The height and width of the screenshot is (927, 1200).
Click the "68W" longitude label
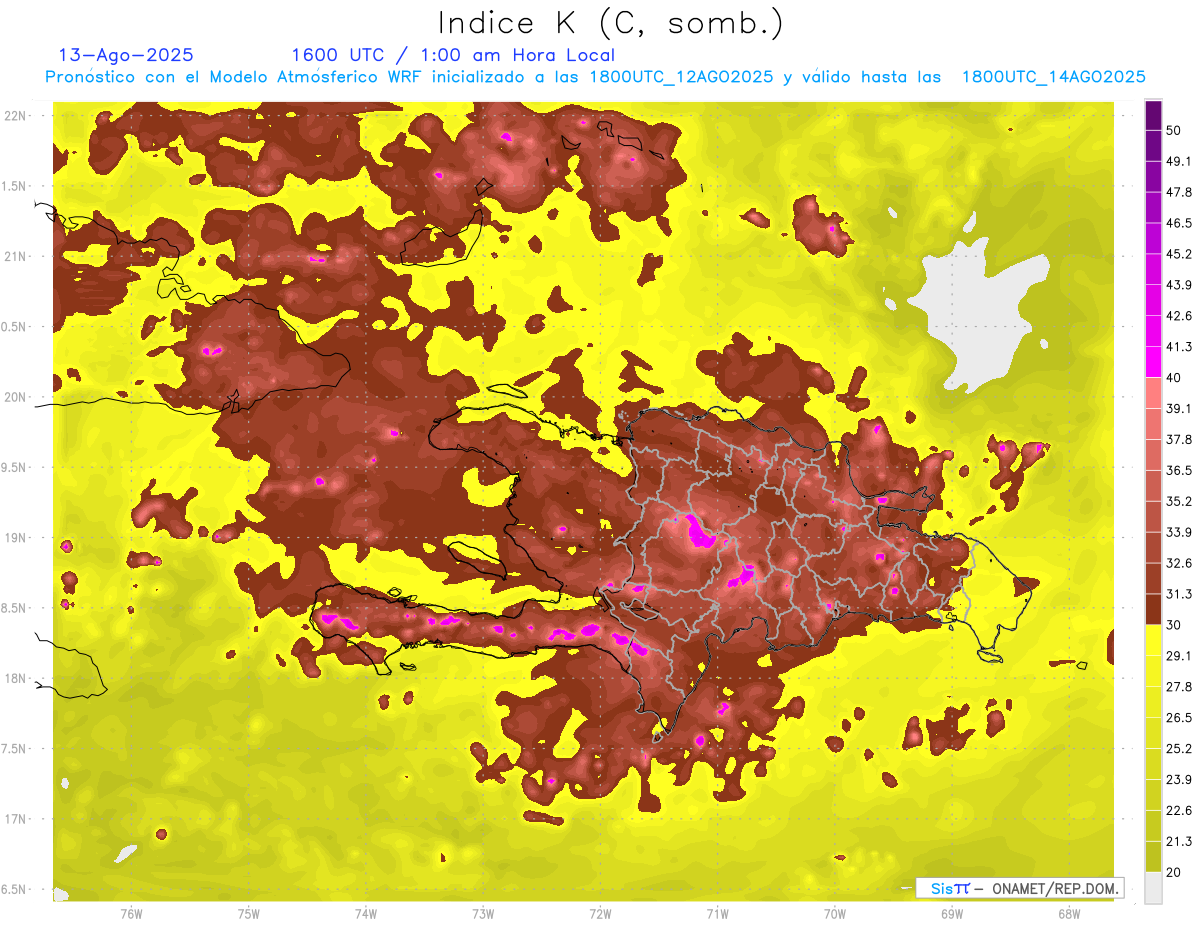pyautogui.click(x=1069, y=914)
